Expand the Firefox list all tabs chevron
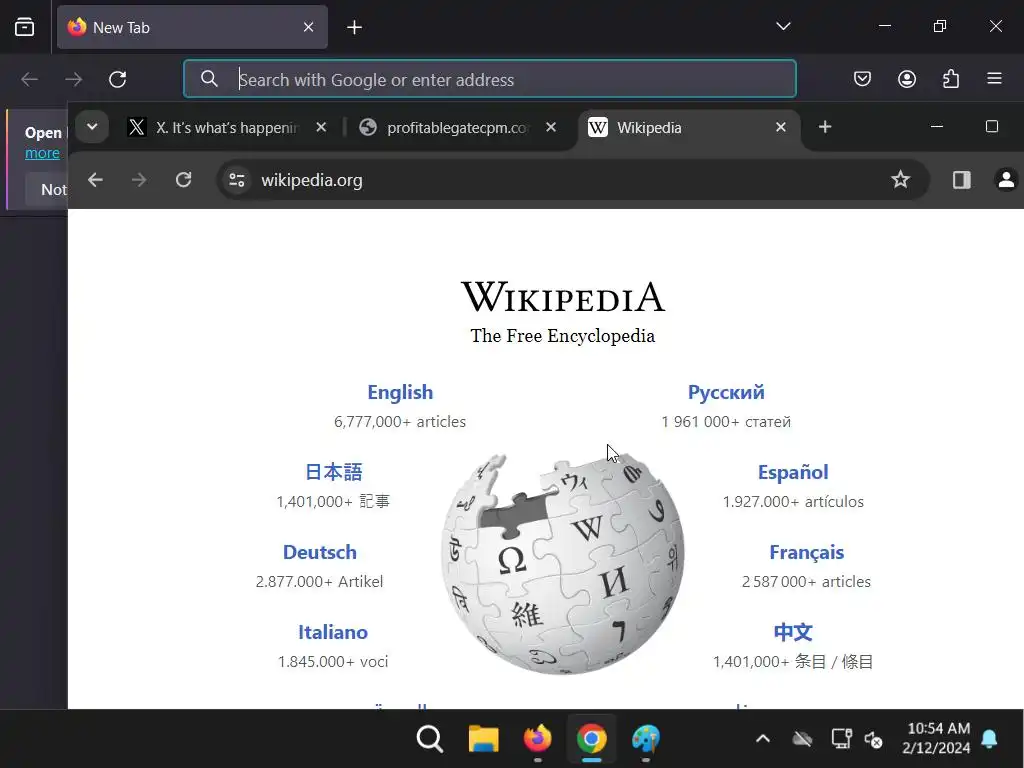The height and width of the screenshot is (768, 1024). (x=783, y=27)
